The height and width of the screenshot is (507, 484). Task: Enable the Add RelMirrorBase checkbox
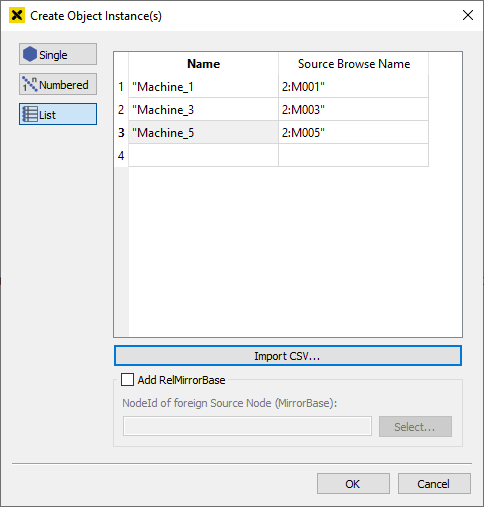coord(127,380)
